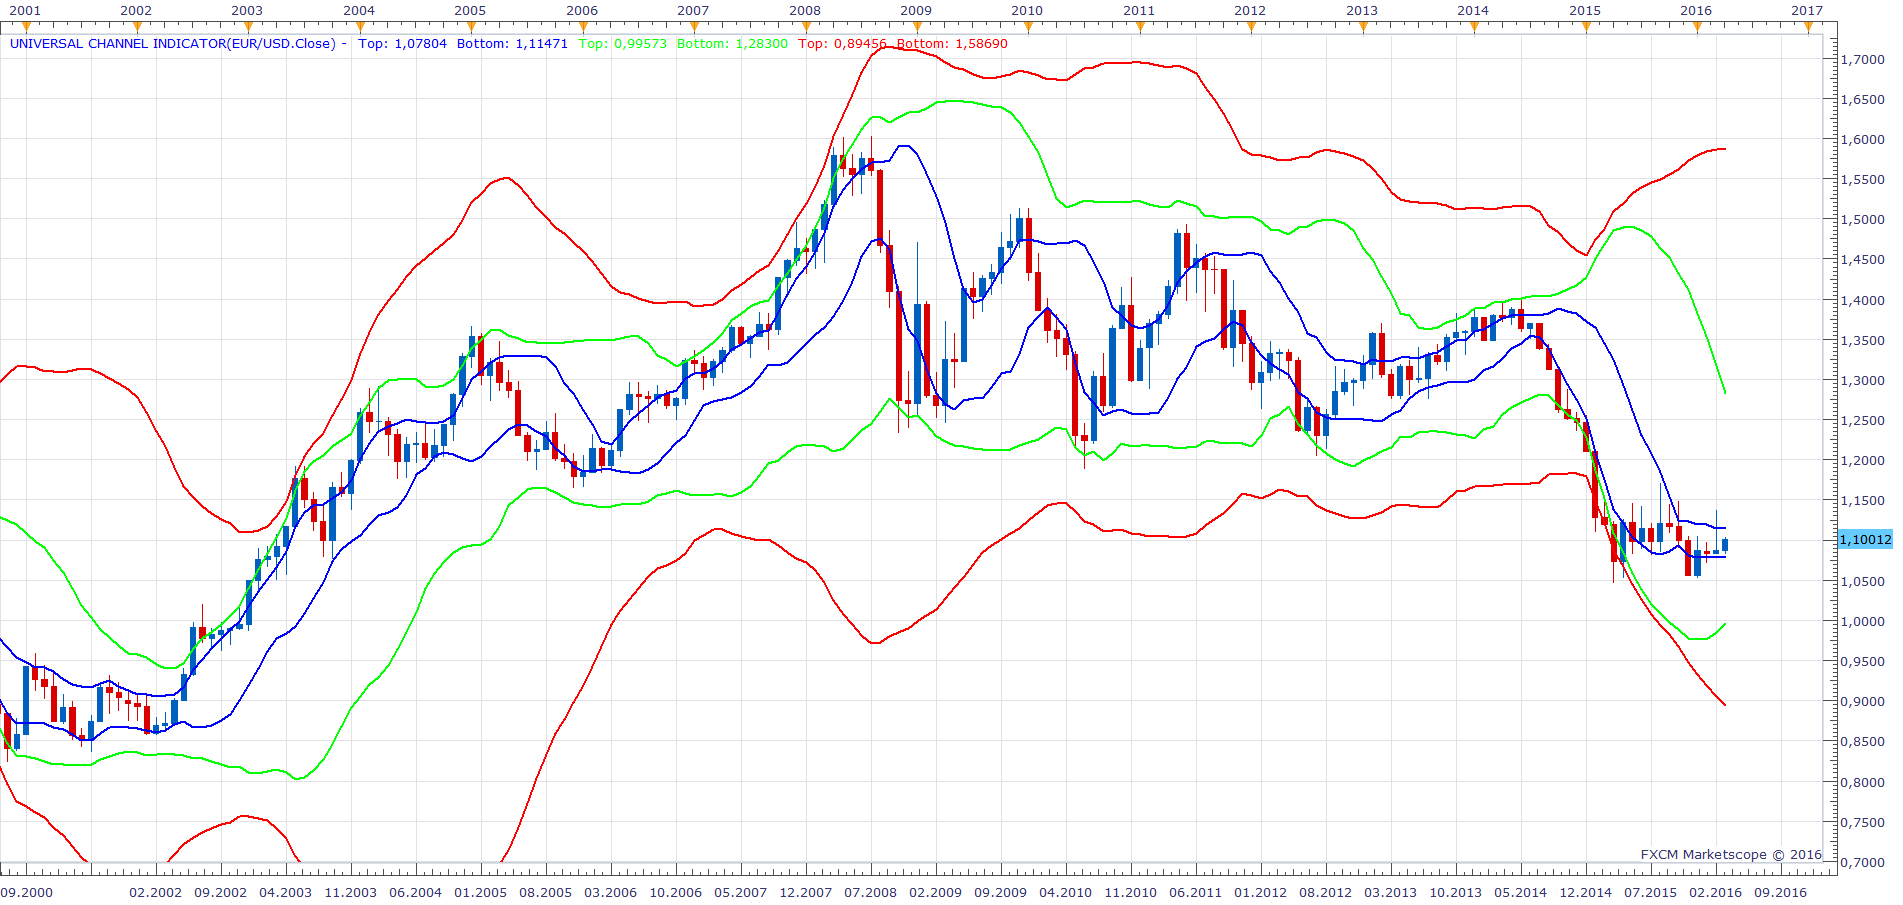Viewport: 1903px width, 905px height.
Task: Click the 1,5000 price axis label
Action: click(x=1863, y=220)
